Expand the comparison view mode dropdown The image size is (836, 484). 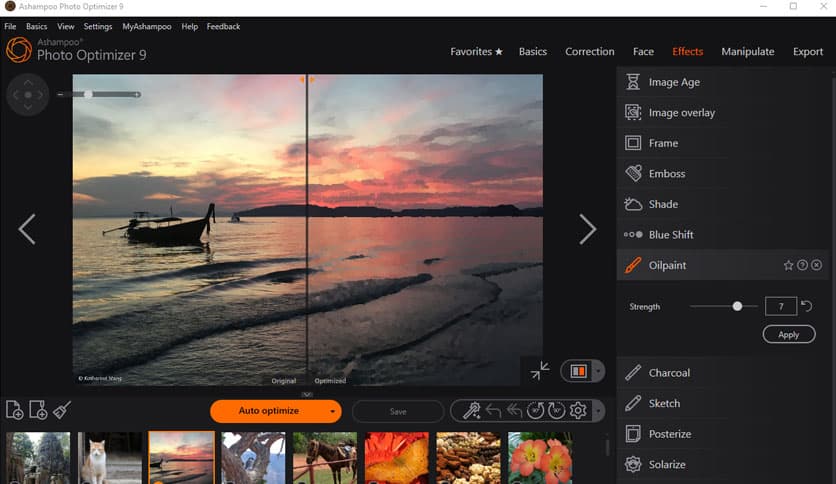point(599,371)
